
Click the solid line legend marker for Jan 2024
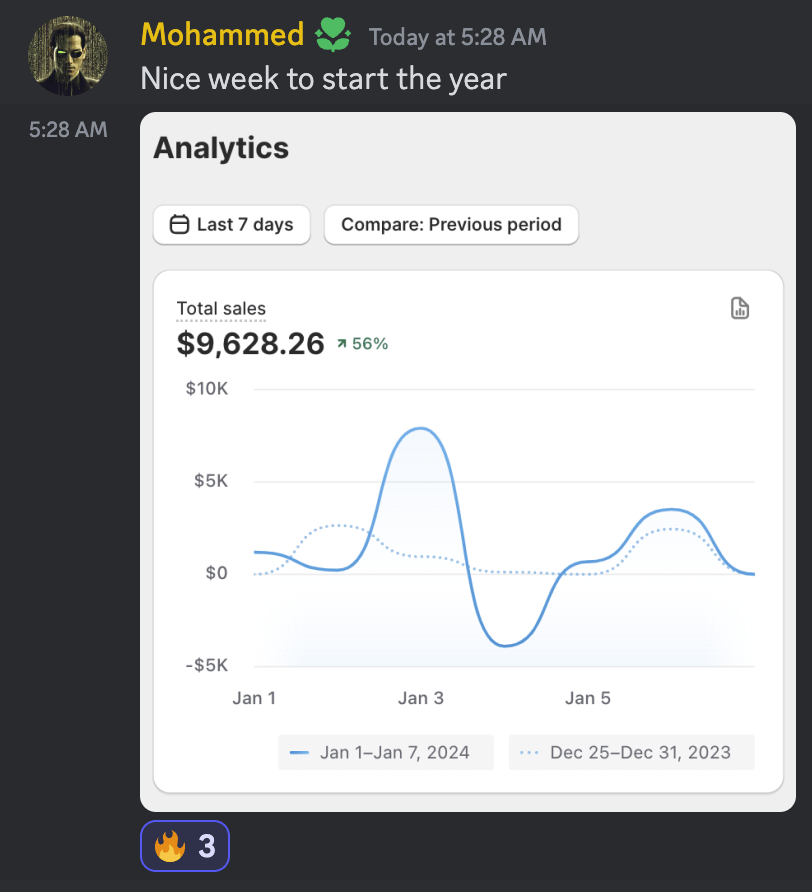pyautogui.click(x=299, y=753)
